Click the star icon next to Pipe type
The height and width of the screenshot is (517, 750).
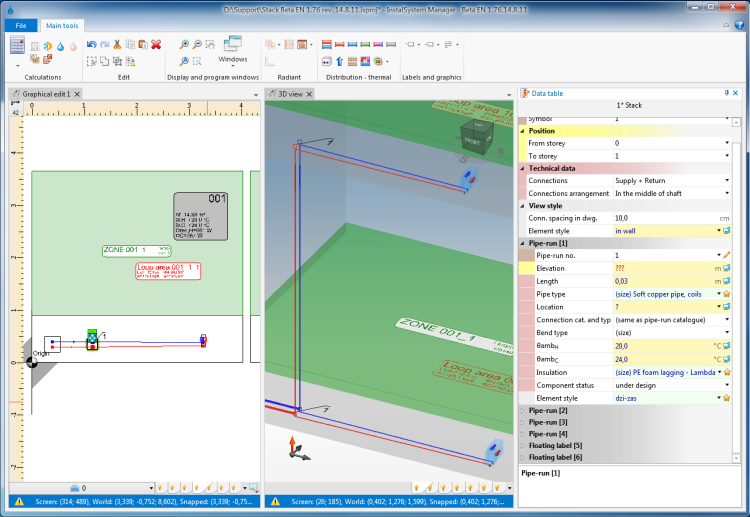727,294
